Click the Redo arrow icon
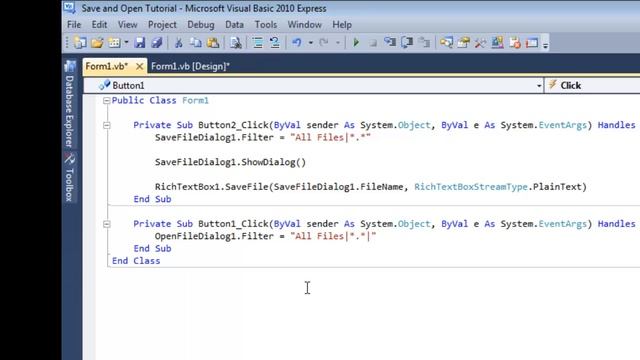 324,42
